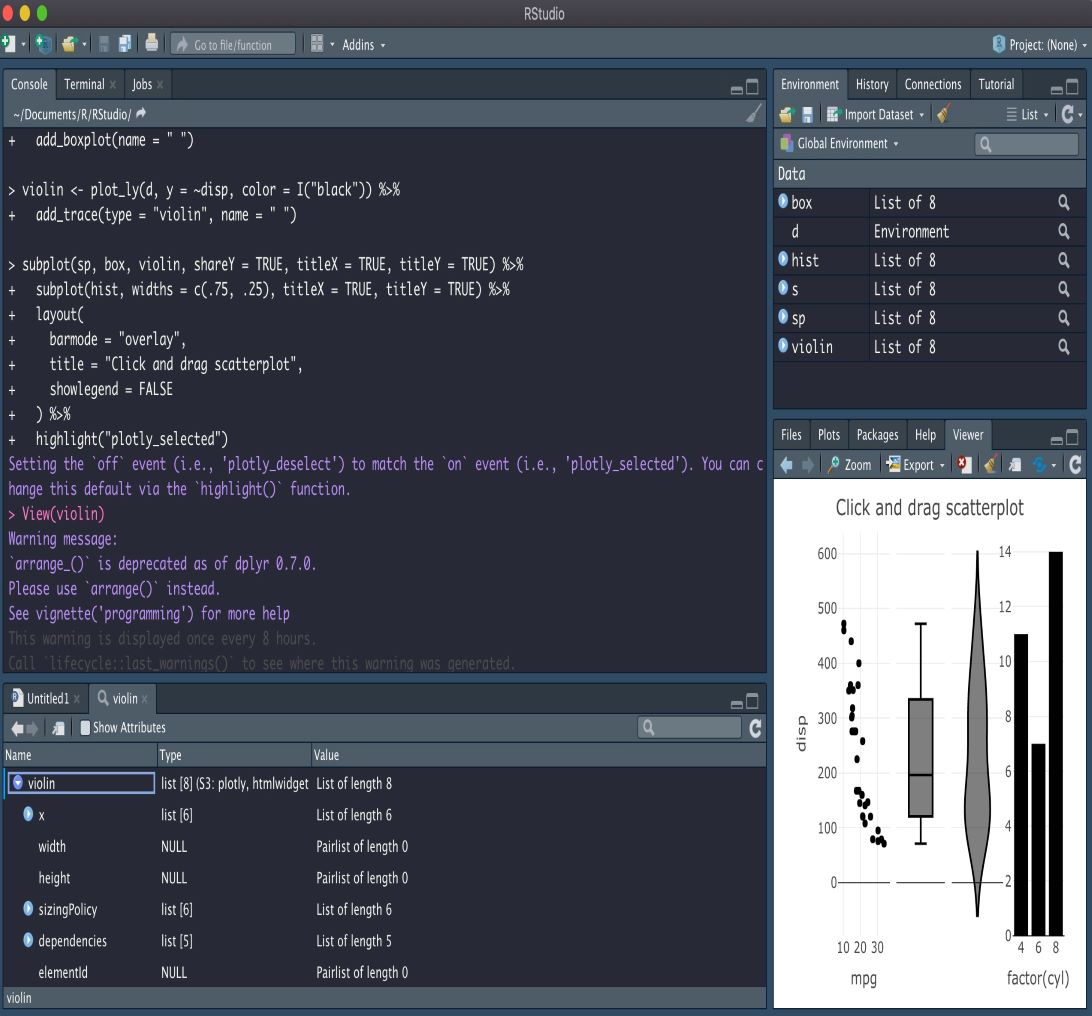Click the Print icon in main toolbar

coord(151,44)
